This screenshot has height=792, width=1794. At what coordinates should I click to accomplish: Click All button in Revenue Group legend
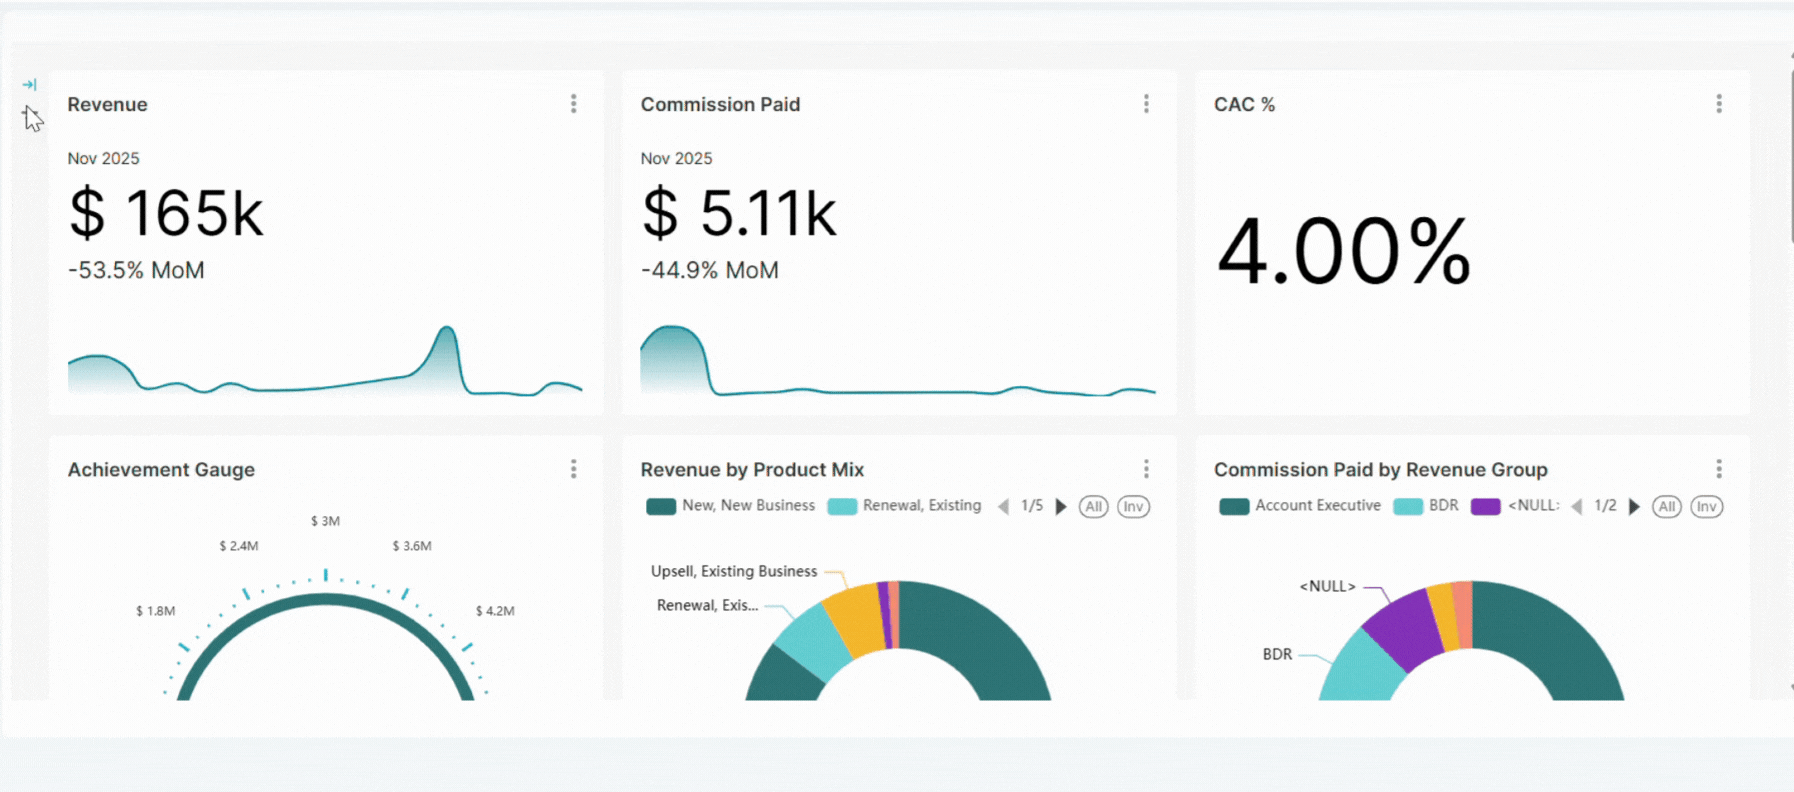tap(1667, 507)
